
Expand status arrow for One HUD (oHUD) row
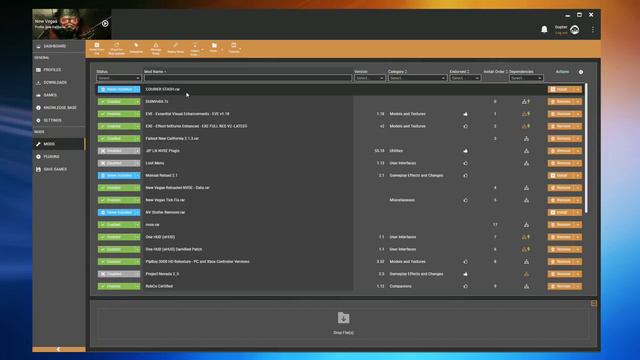(138, 237)
